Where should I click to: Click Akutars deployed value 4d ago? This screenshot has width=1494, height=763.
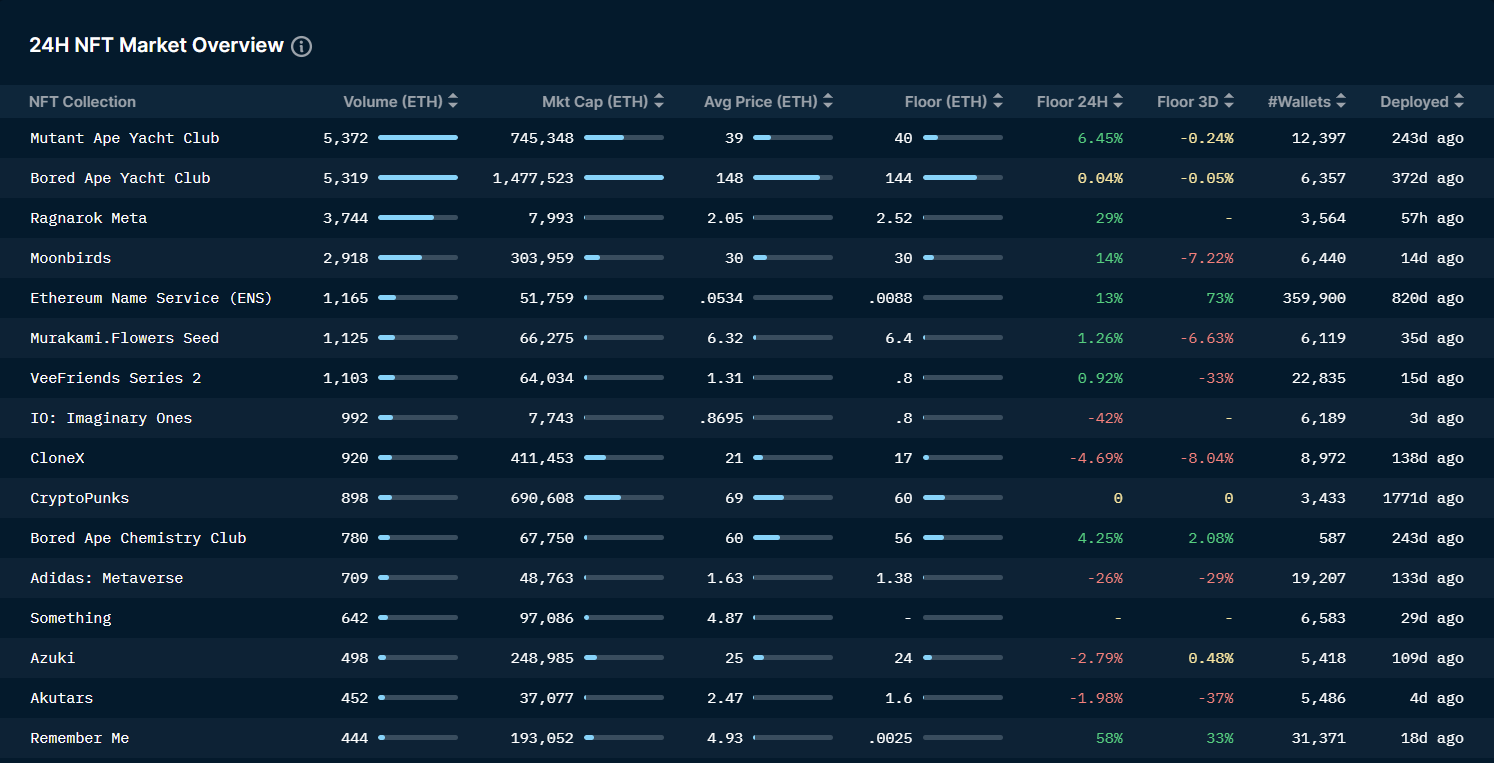coord(1436,698)
